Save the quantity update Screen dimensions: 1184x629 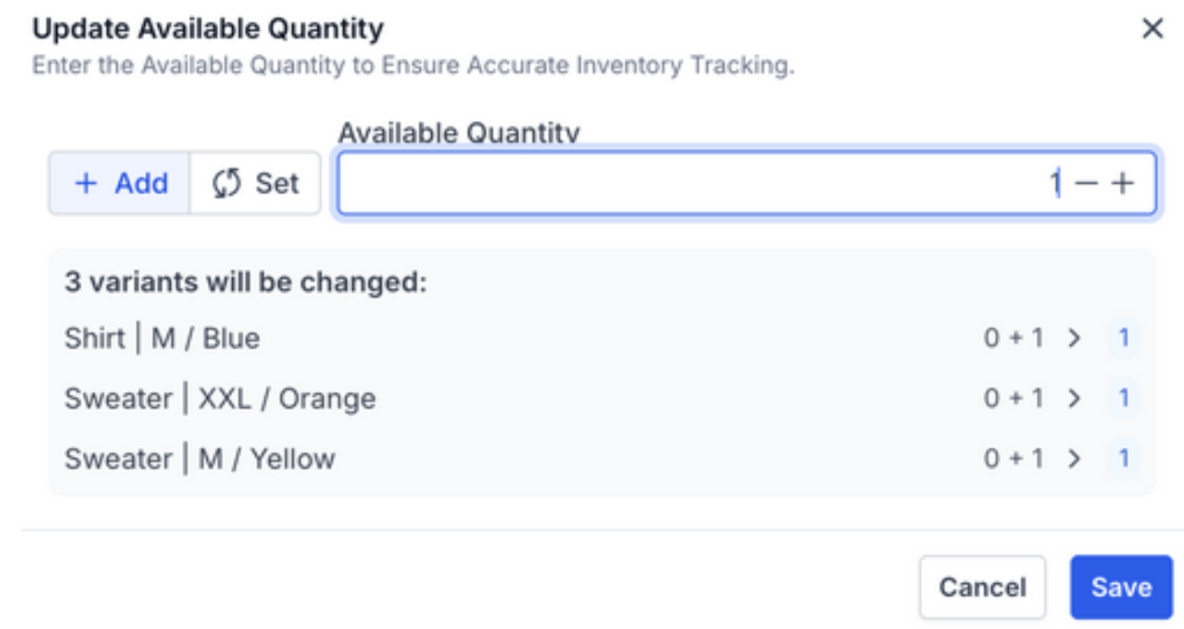pos(1120,587)
